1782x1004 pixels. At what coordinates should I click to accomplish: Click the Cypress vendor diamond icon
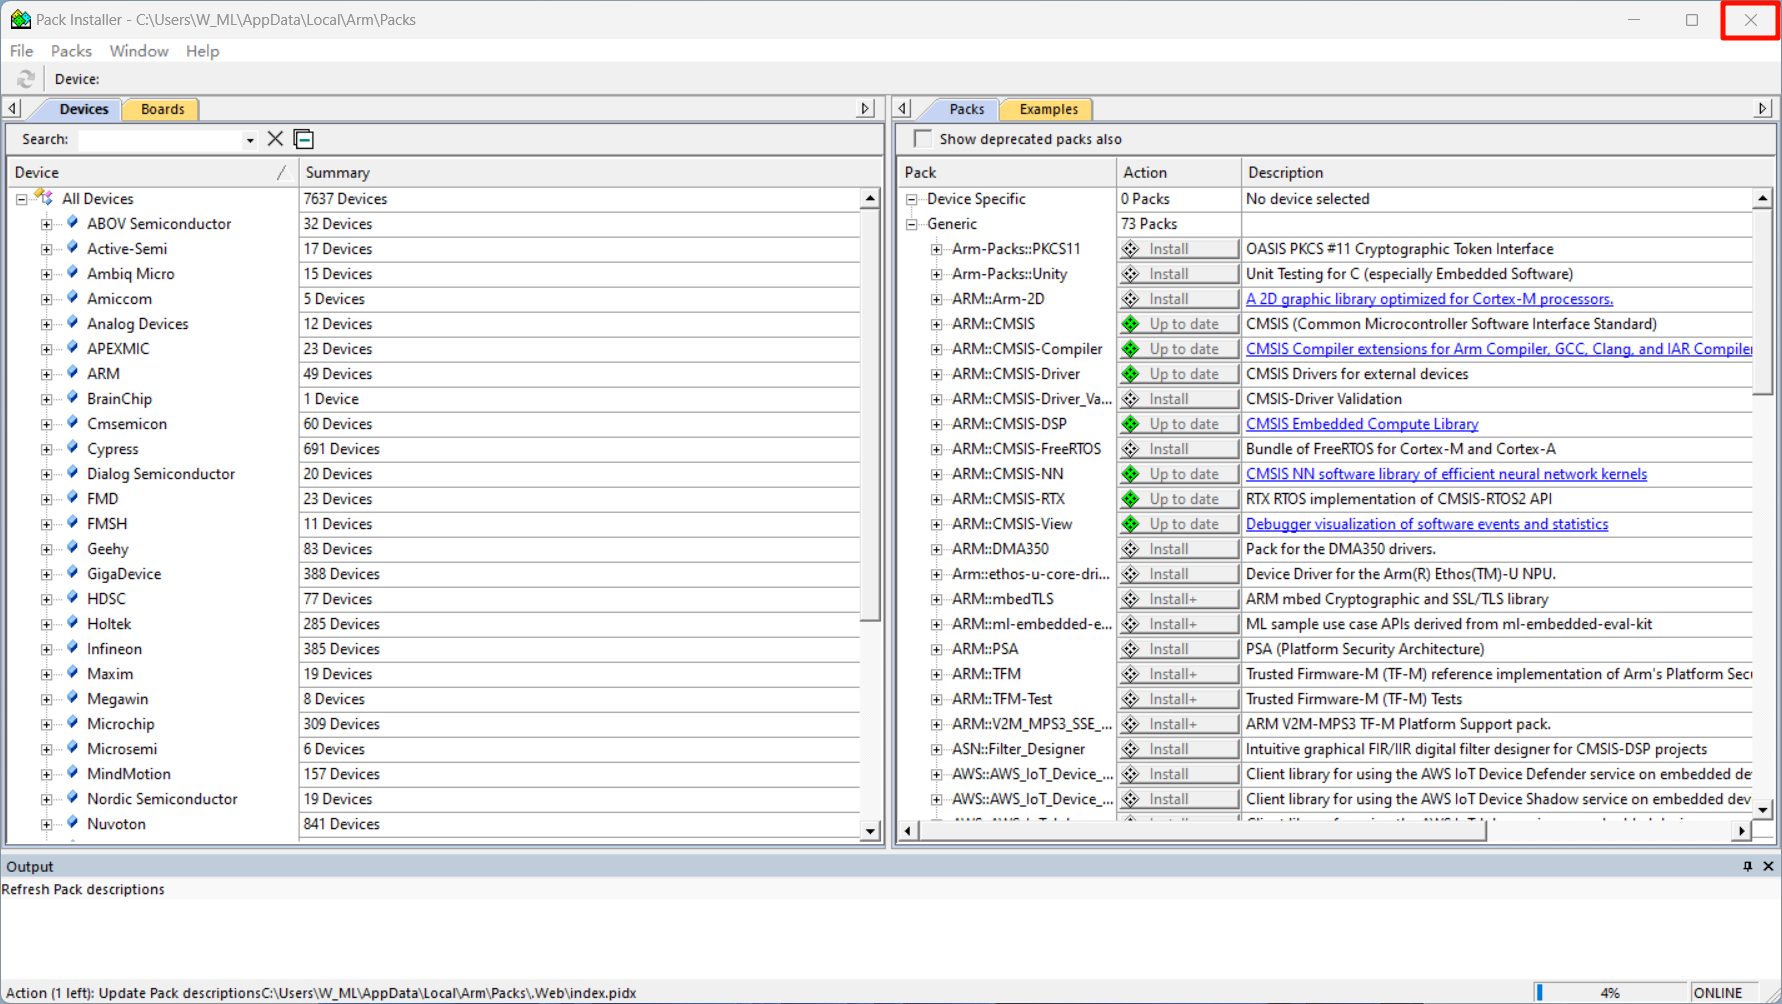pyautogui.click(x=72, y=448)
